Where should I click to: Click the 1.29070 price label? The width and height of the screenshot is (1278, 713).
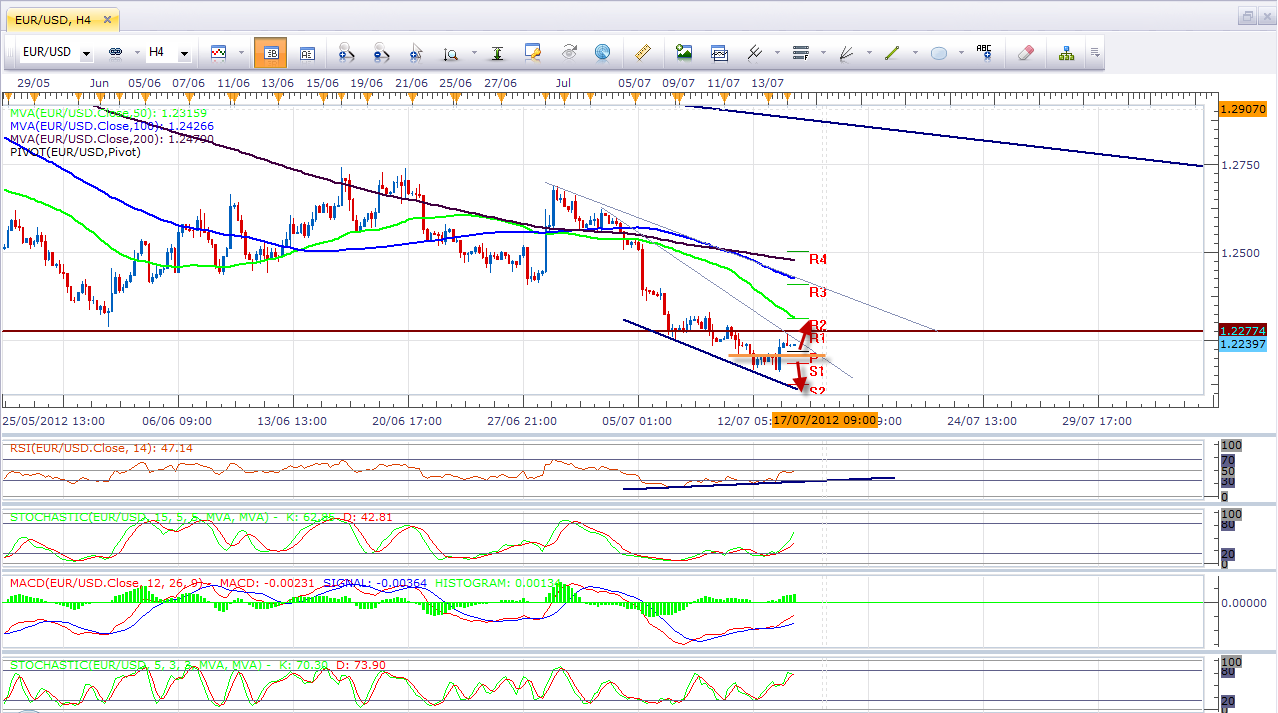pyautogui.click(x=1243, y=109)
